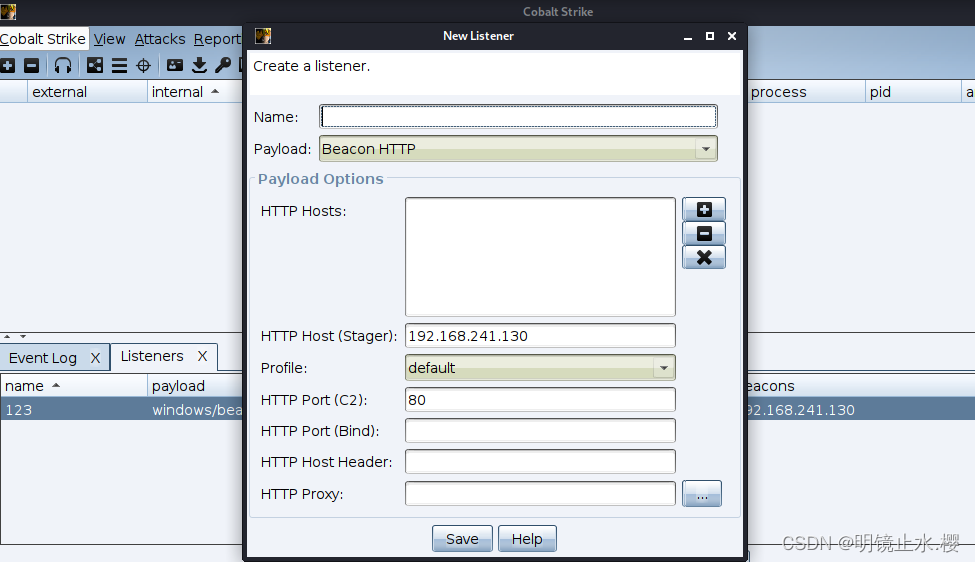975x562 pixels.
Task: Click the HTTP Port (Bind) field
Action: pos(540,430)
